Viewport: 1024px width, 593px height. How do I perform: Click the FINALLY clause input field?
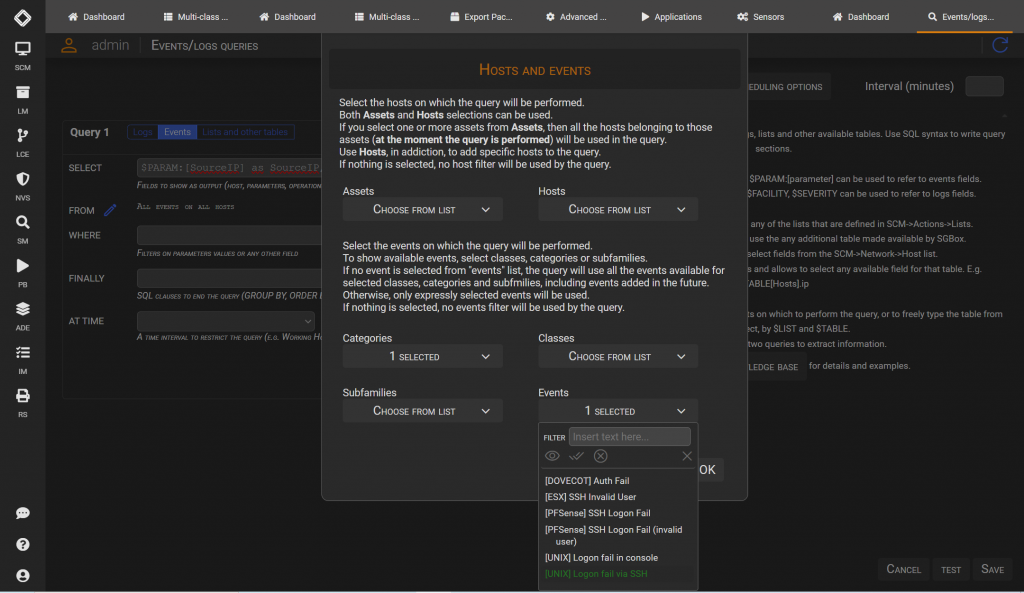229,278
